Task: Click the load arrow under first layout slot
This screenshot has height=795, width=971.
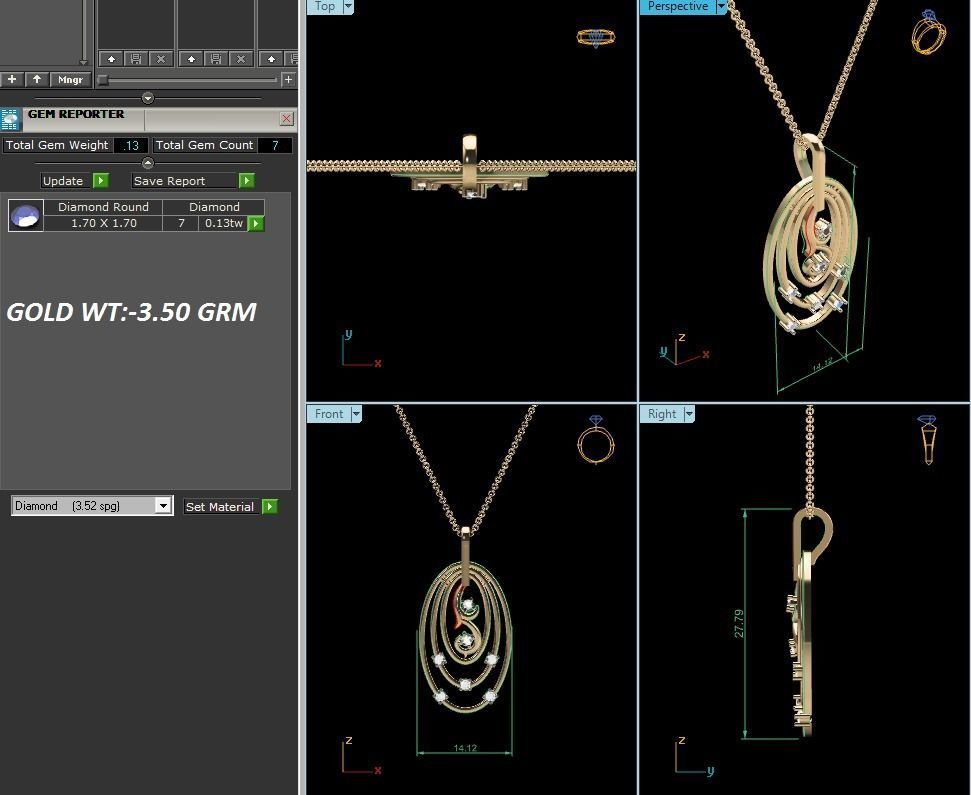Action: 111,59
